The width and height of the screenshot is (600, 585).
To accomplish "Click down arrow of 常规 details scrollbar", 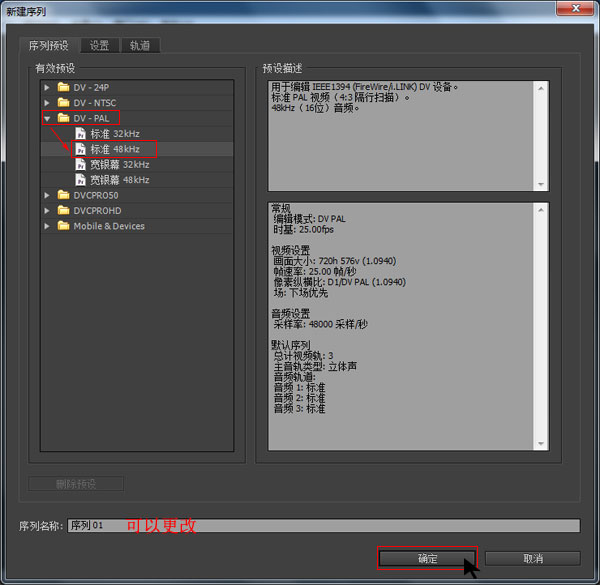I will (x=541, y=443).
